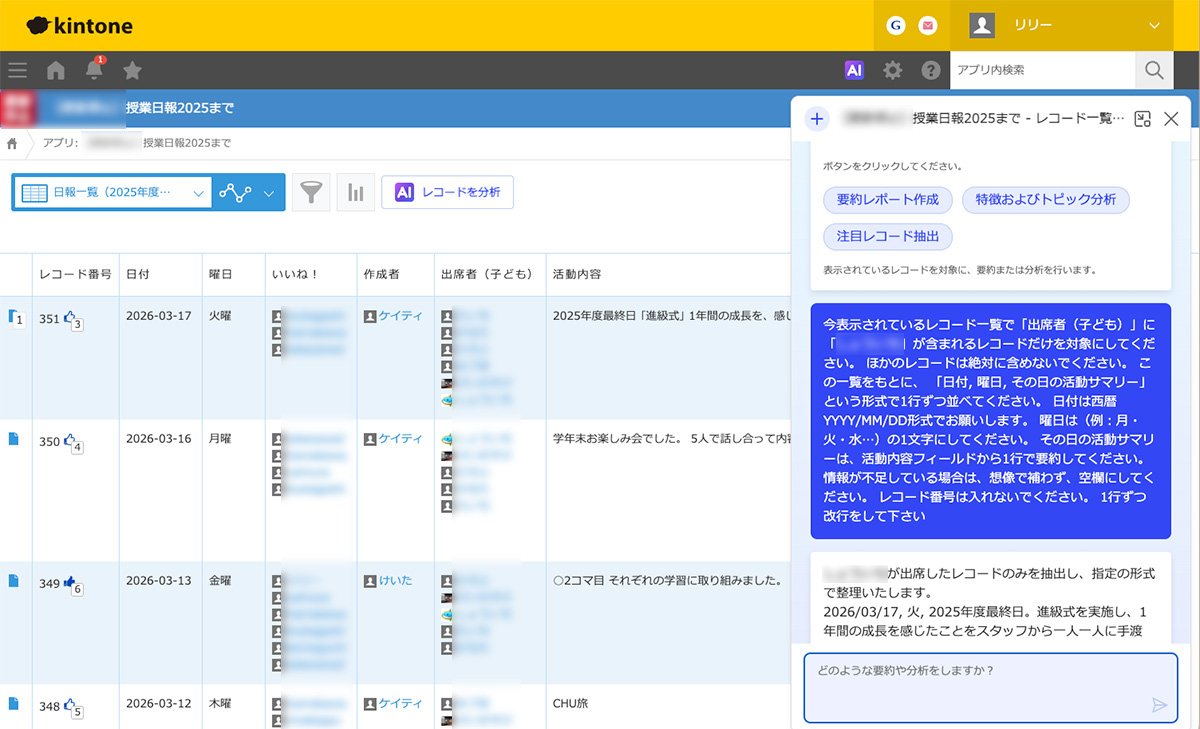This screenshot has height=729, width=1200.
Task: Click the magnifier icon to search in app
Action: point(1154,70)
